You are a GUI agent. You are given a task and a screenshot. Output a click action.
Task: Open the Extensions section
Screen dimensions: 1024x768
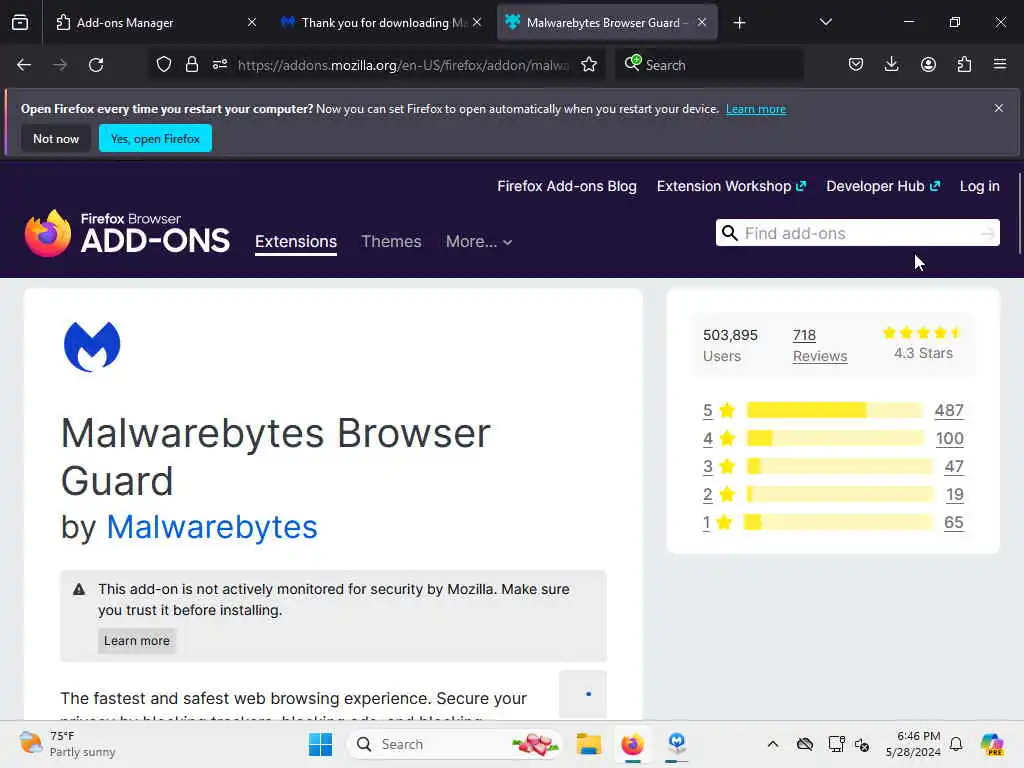296,242
